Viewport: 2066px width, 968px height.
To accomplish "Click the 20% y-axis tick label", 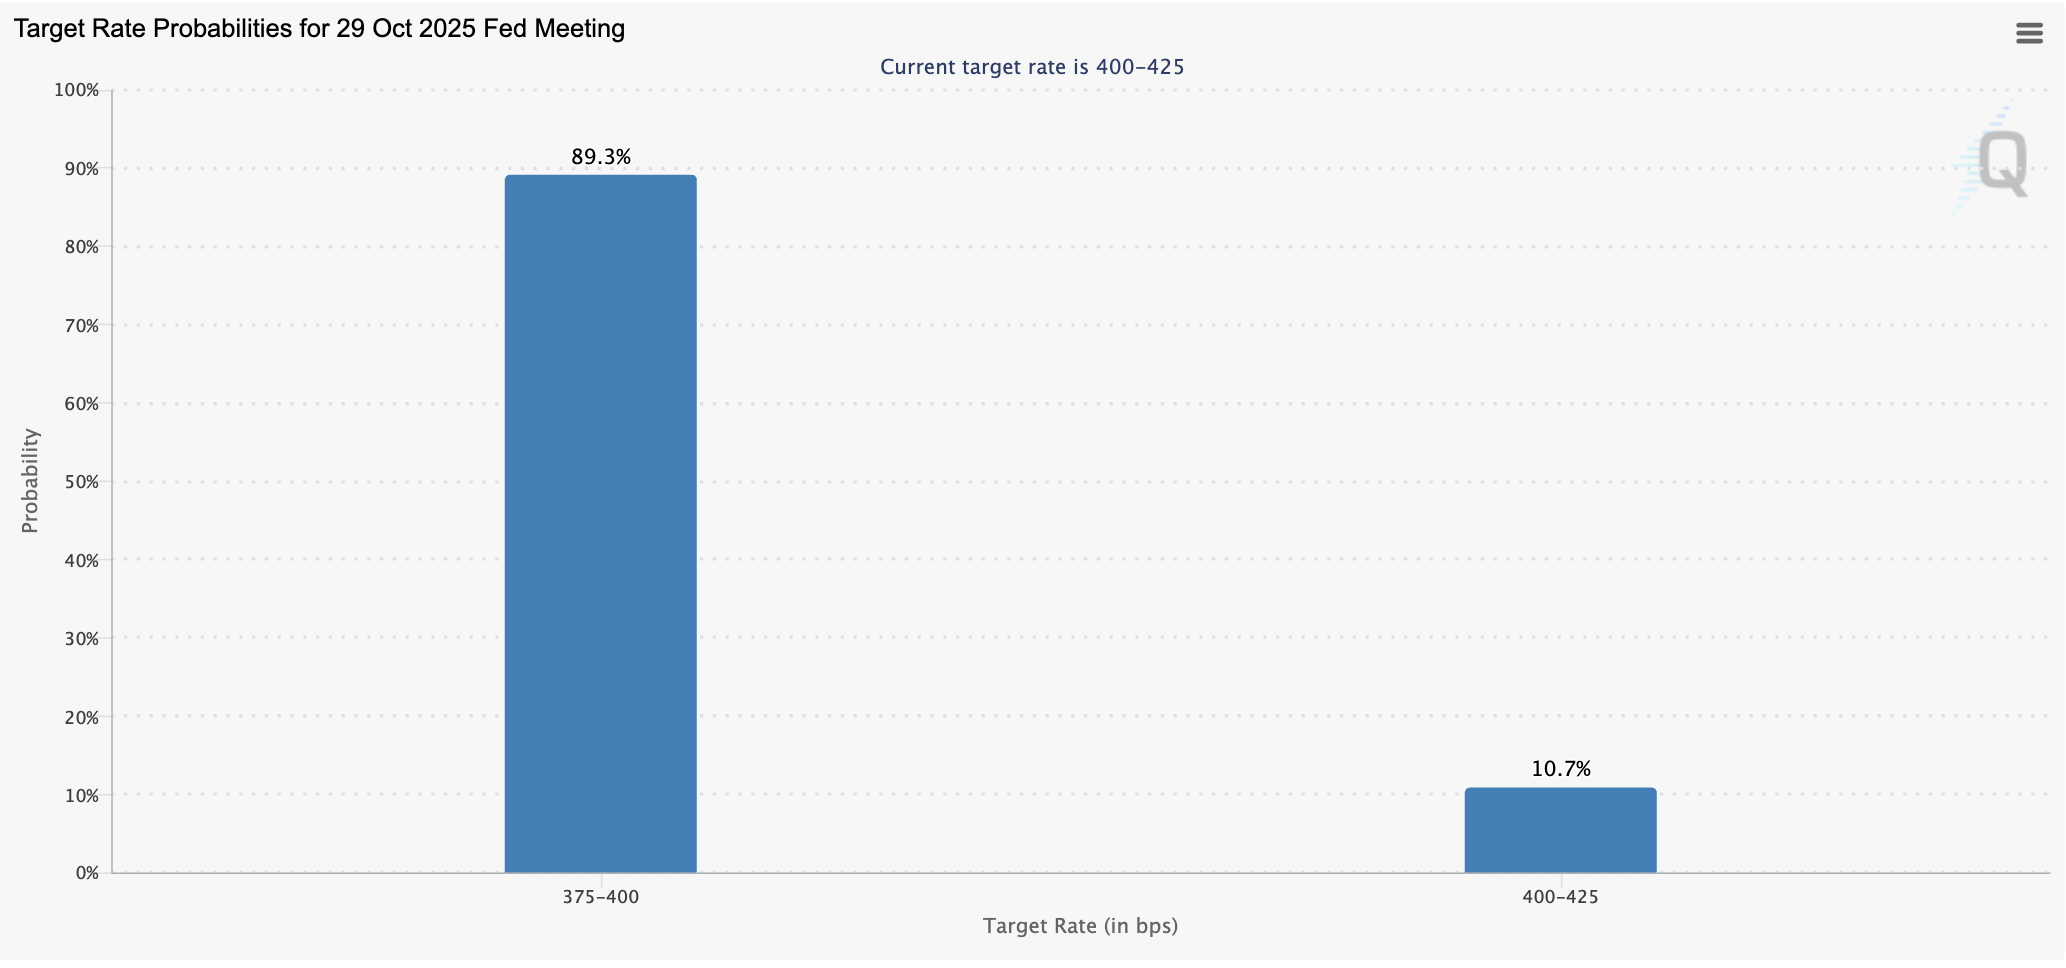I will pos(80,717).
